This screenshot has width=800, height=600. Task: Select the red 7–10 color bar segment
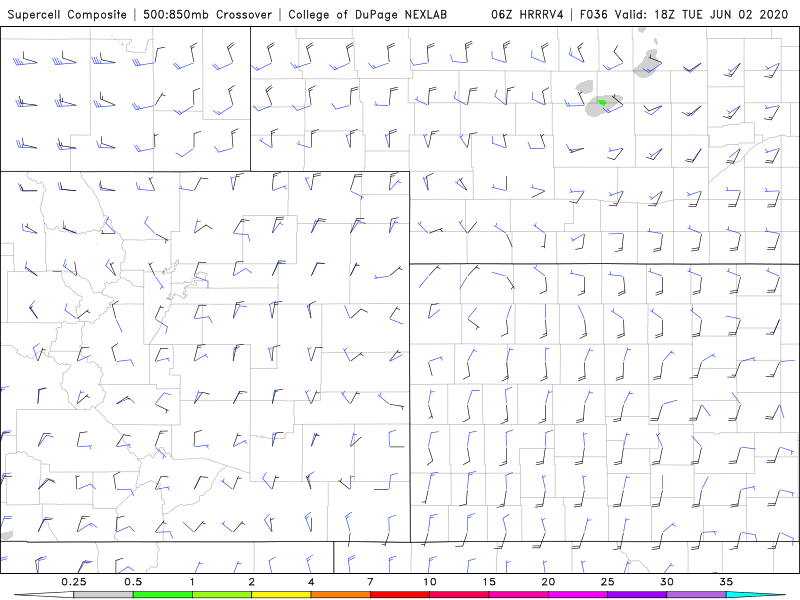(x=399, y=595)
